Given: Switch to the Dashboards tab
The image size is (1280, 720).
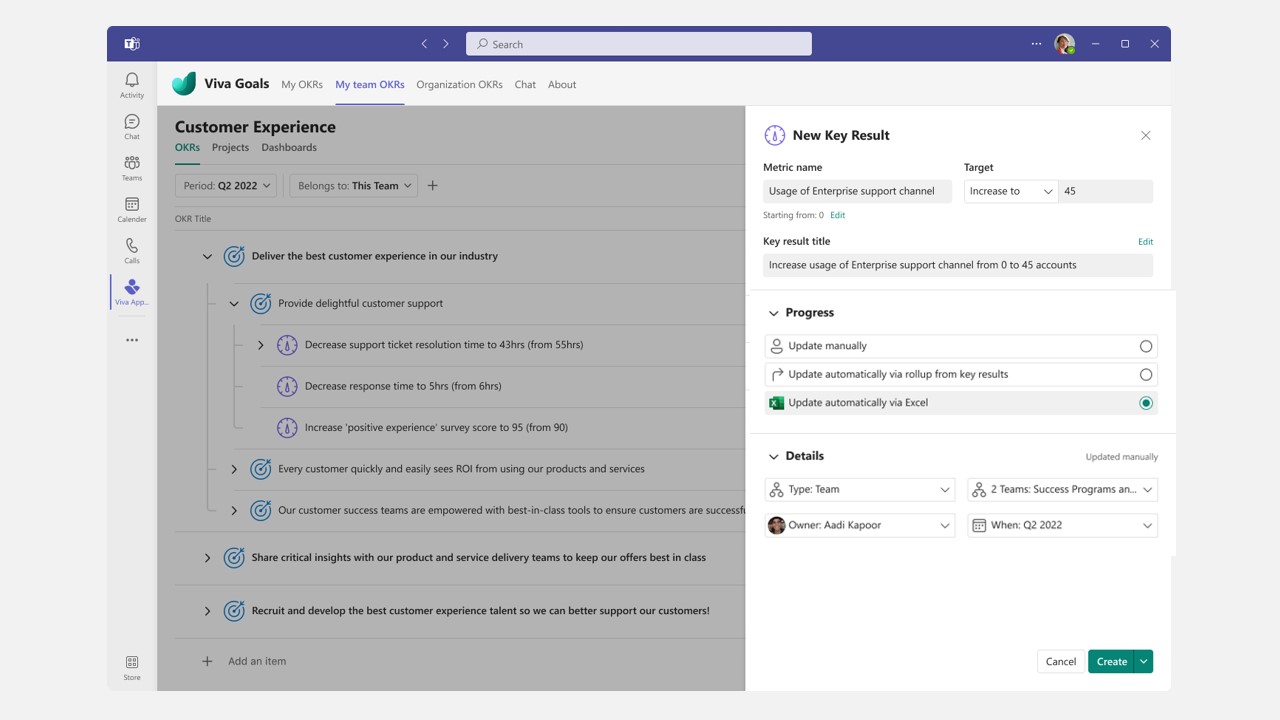Looking at the screenshot, I should pos(289,147).
